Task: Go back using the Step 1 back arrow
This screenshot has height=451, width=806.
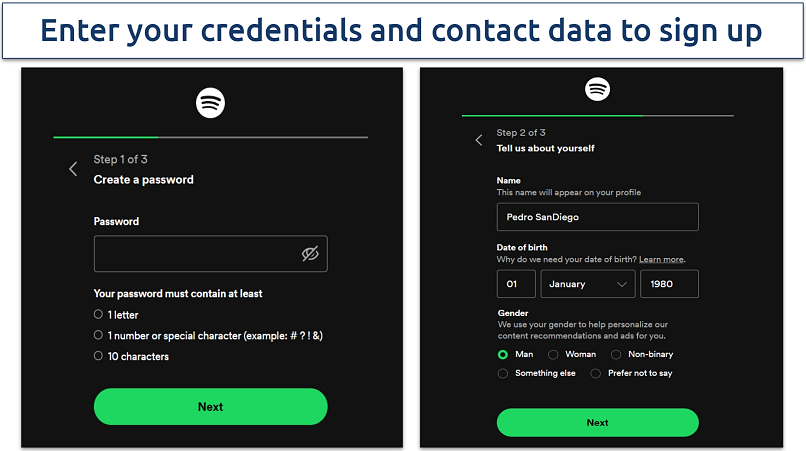Action: tap(73, 169)
